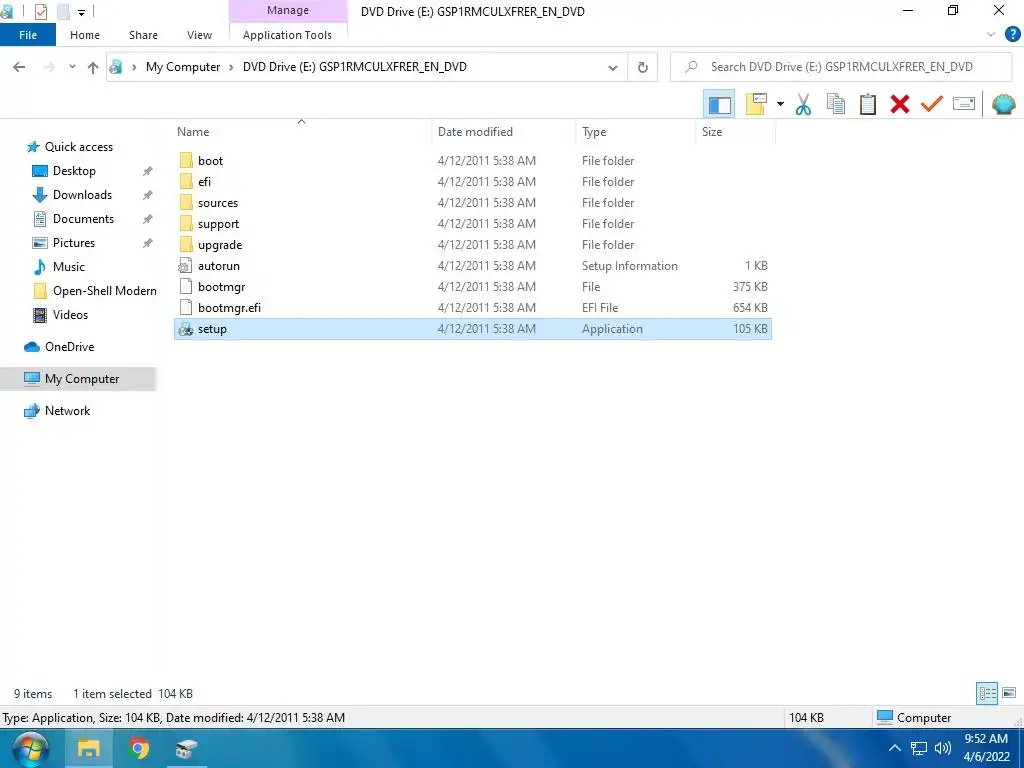
Task: Click the Properties icon in quick access toolbar
Action: pos(40,12)
